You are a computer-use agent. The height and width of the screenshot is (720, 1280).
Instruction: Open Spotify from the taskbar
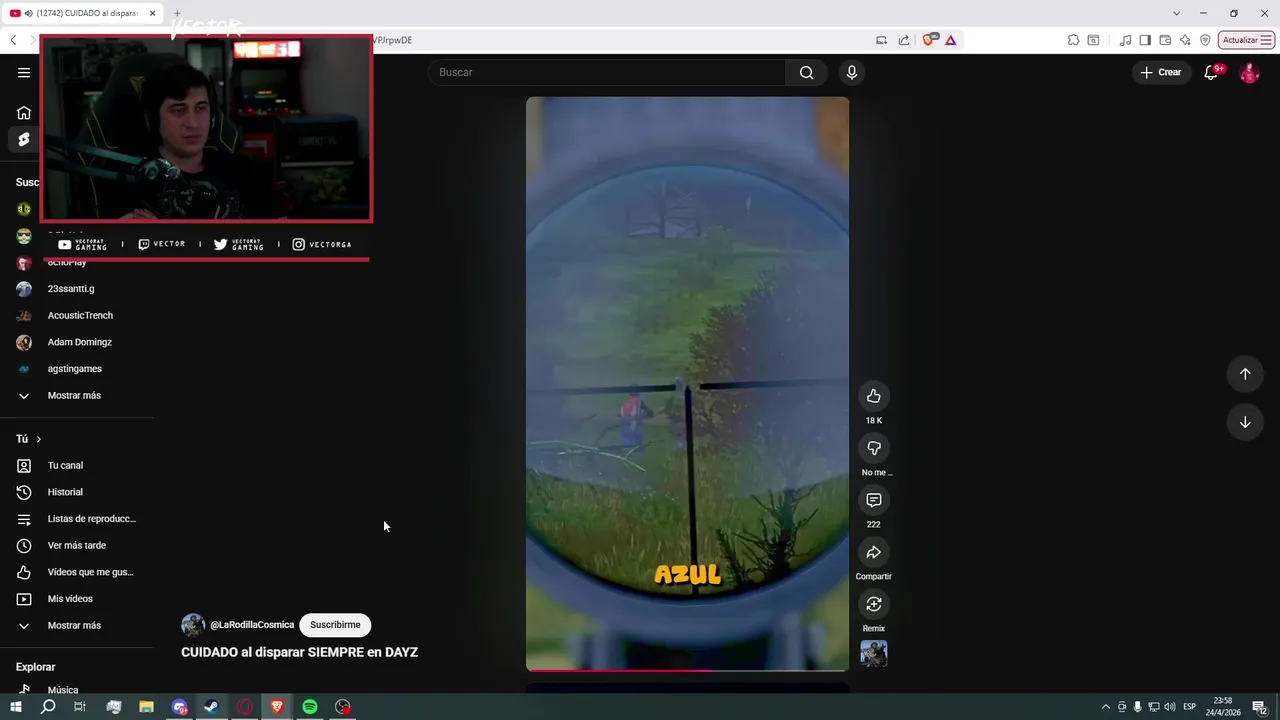[x=310, y=707]
